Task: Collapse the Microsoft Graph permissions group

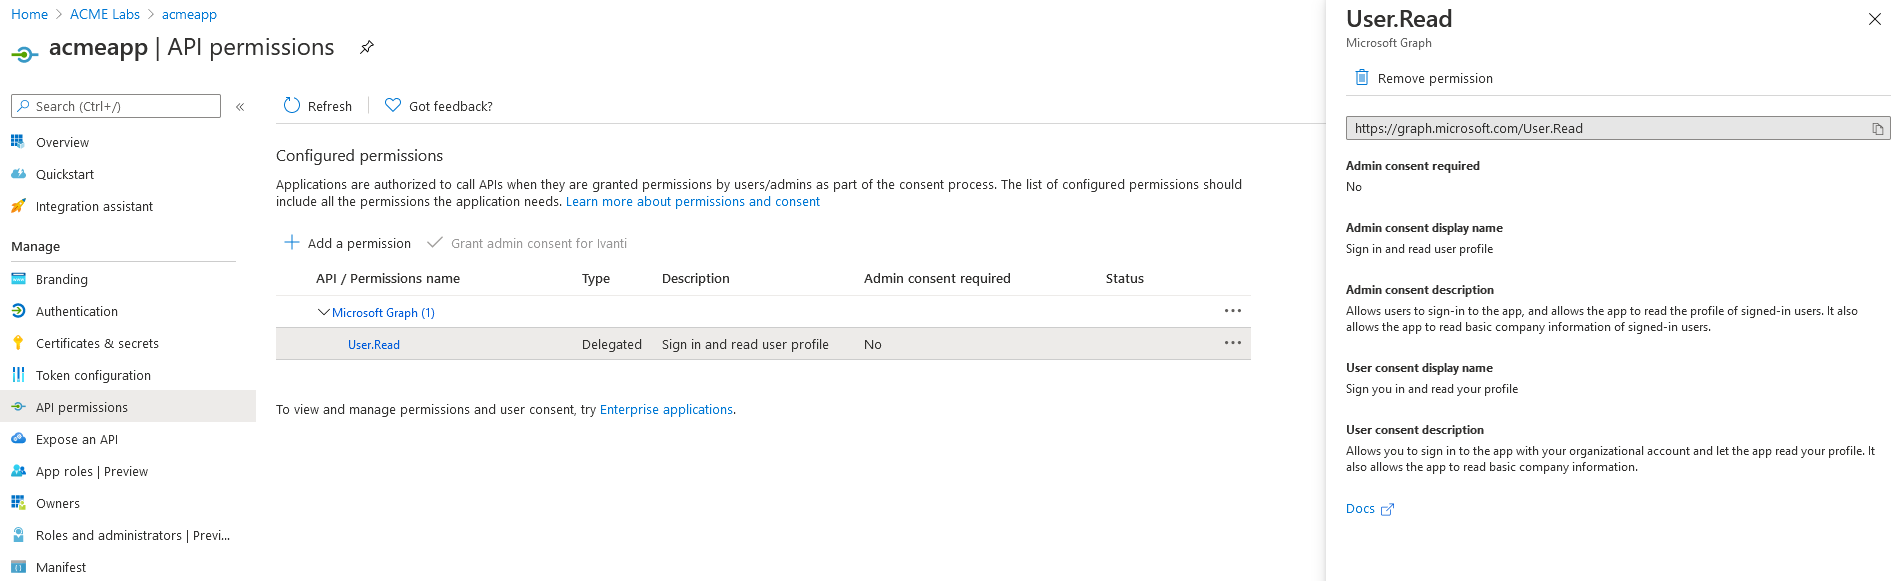Action: [323, 312]
